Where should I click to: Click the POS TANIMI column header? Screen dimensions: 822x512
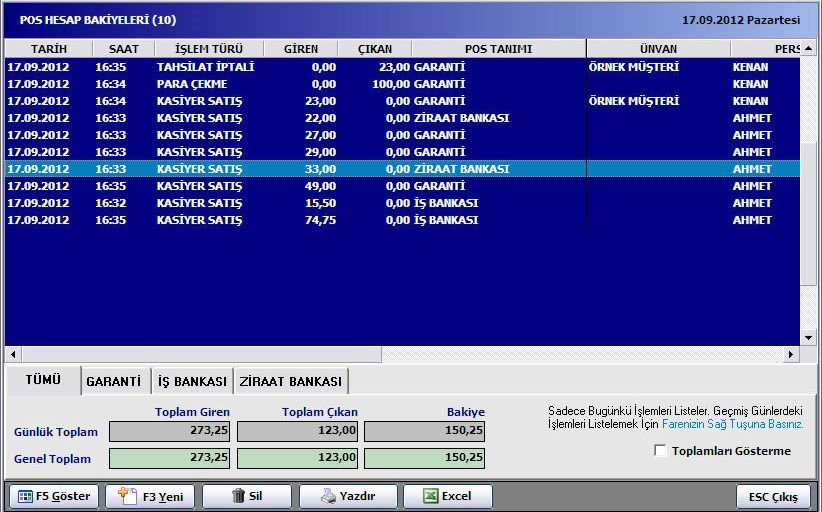[x=498, y=48]
